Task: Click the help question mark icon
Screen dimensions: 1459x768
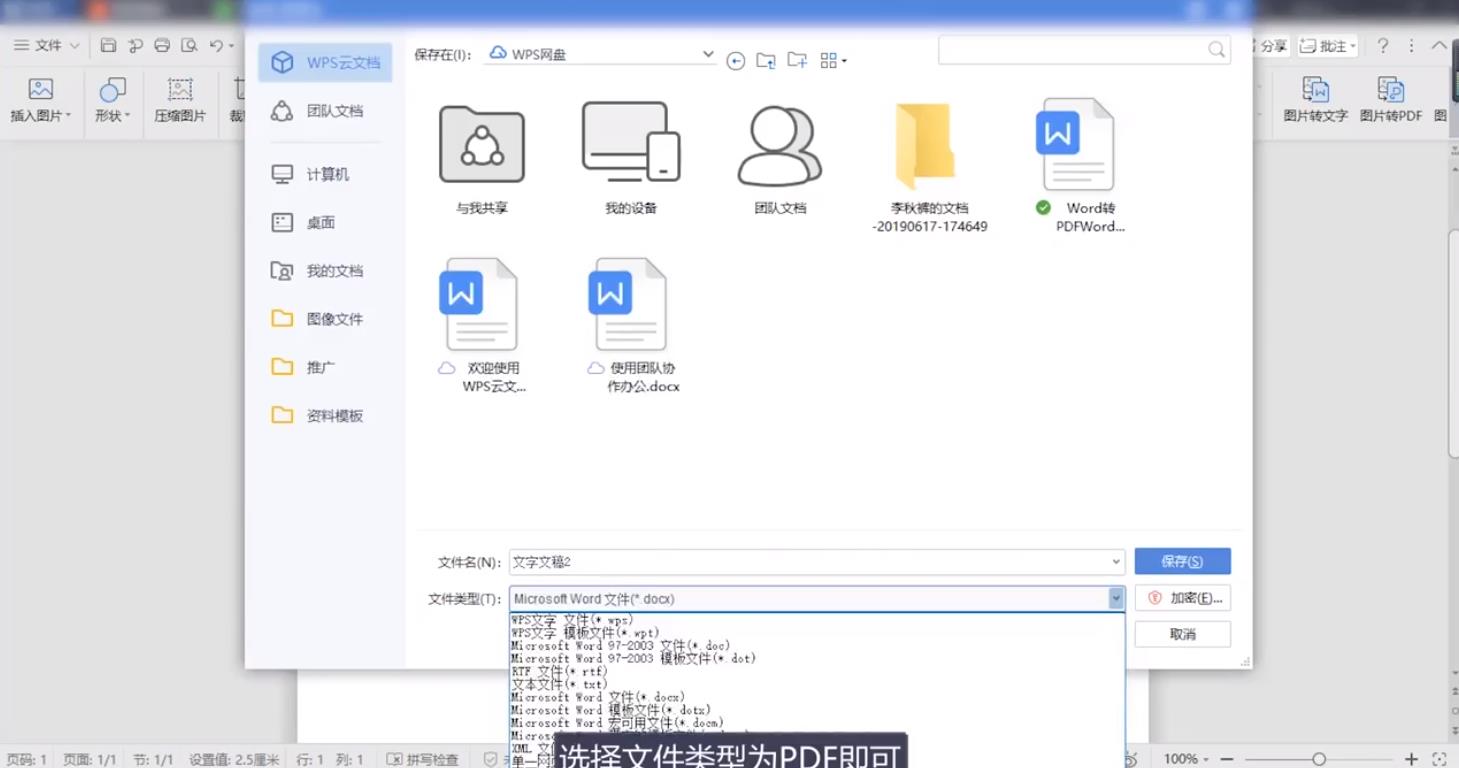Action: [1383, 46]
